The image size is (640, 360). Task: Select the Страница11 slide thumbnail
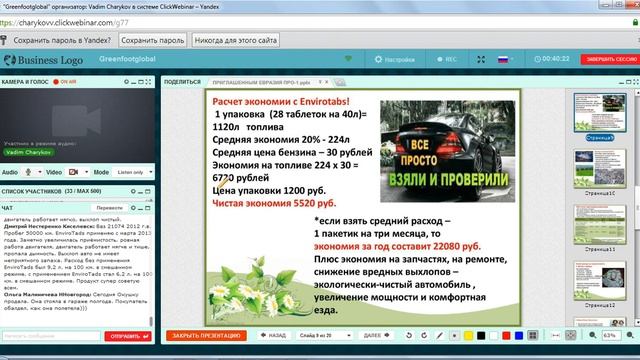[x=600, y=224]
